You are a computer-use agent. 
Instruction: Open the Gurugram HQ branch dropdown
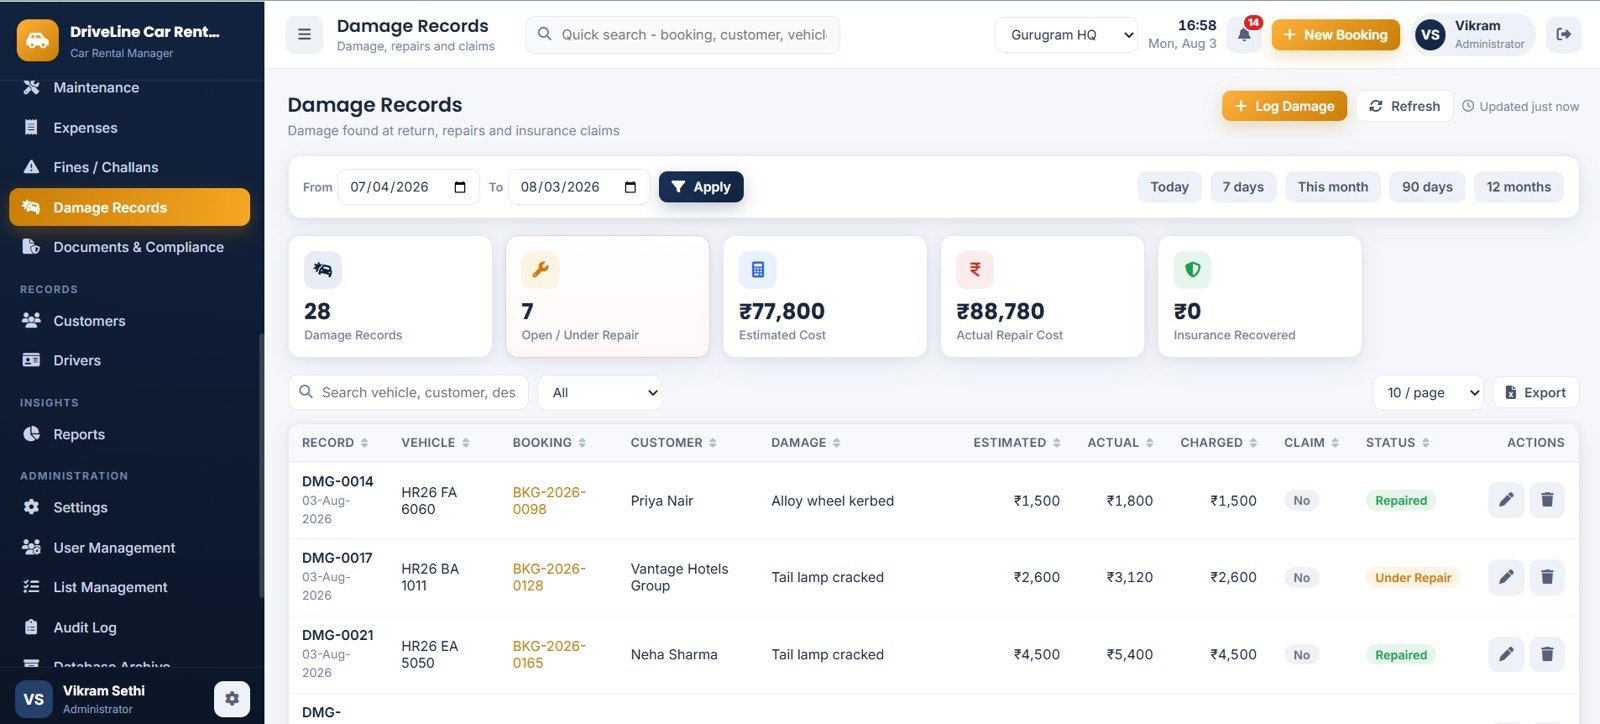(x=1066, y=35)
